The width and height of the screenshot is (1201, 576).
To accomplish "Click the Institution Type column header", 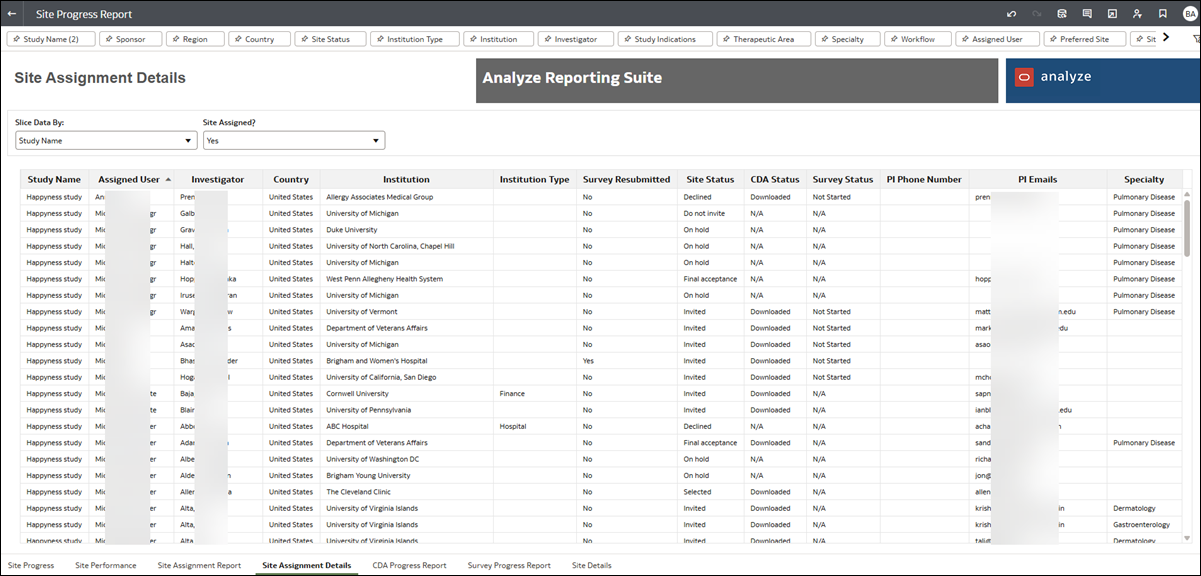I will (x=534, y=180).
